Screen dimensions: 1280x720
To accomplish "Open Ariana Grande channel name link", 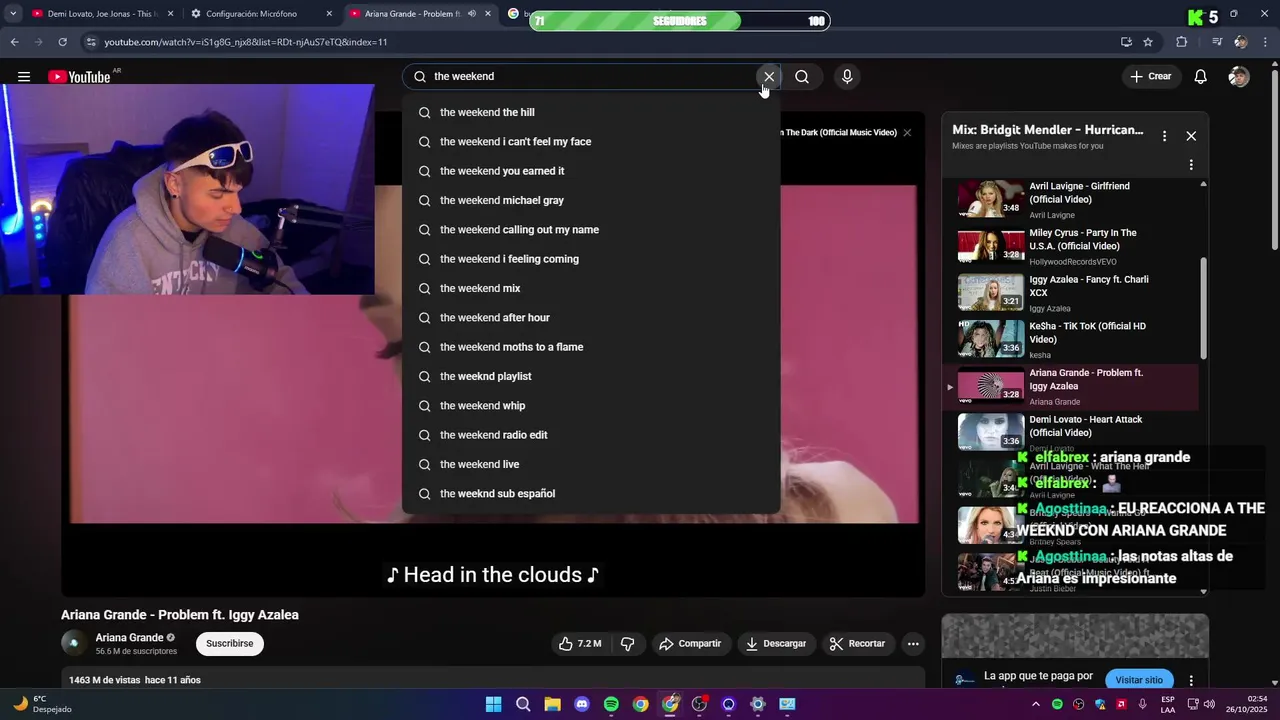I will (x=129, y=638).
